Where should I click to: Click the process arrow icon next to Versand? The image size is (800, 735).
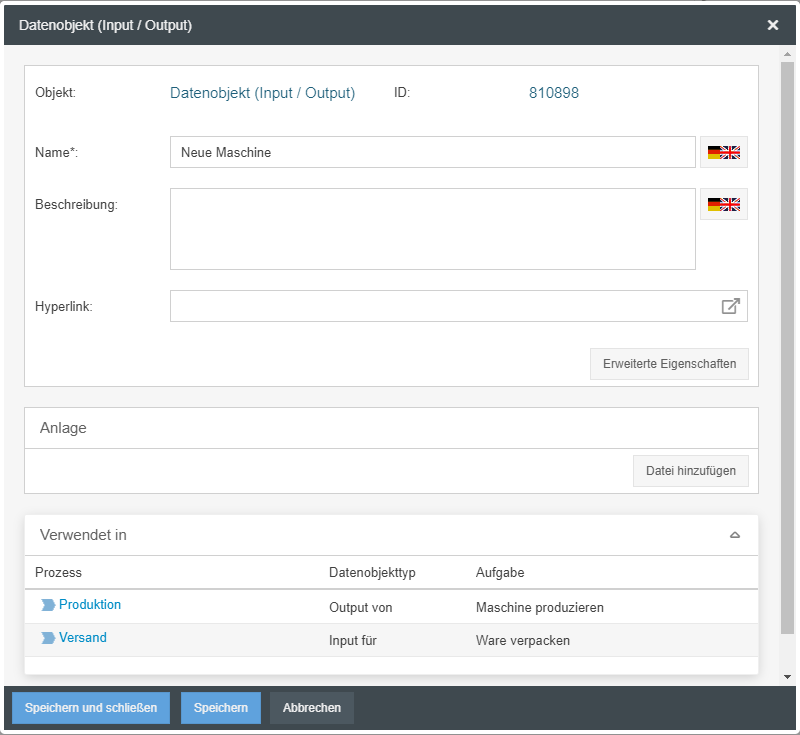coord(48,638)
